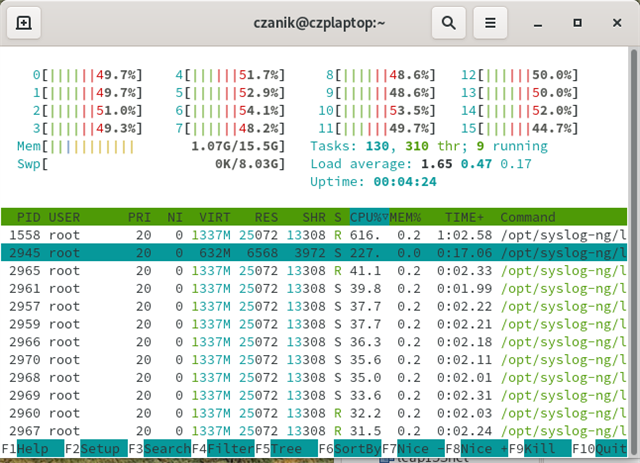This screenshot has height=463, width=640.
Task: Sort processes by MEM% column header
Action: coord(405,217)
